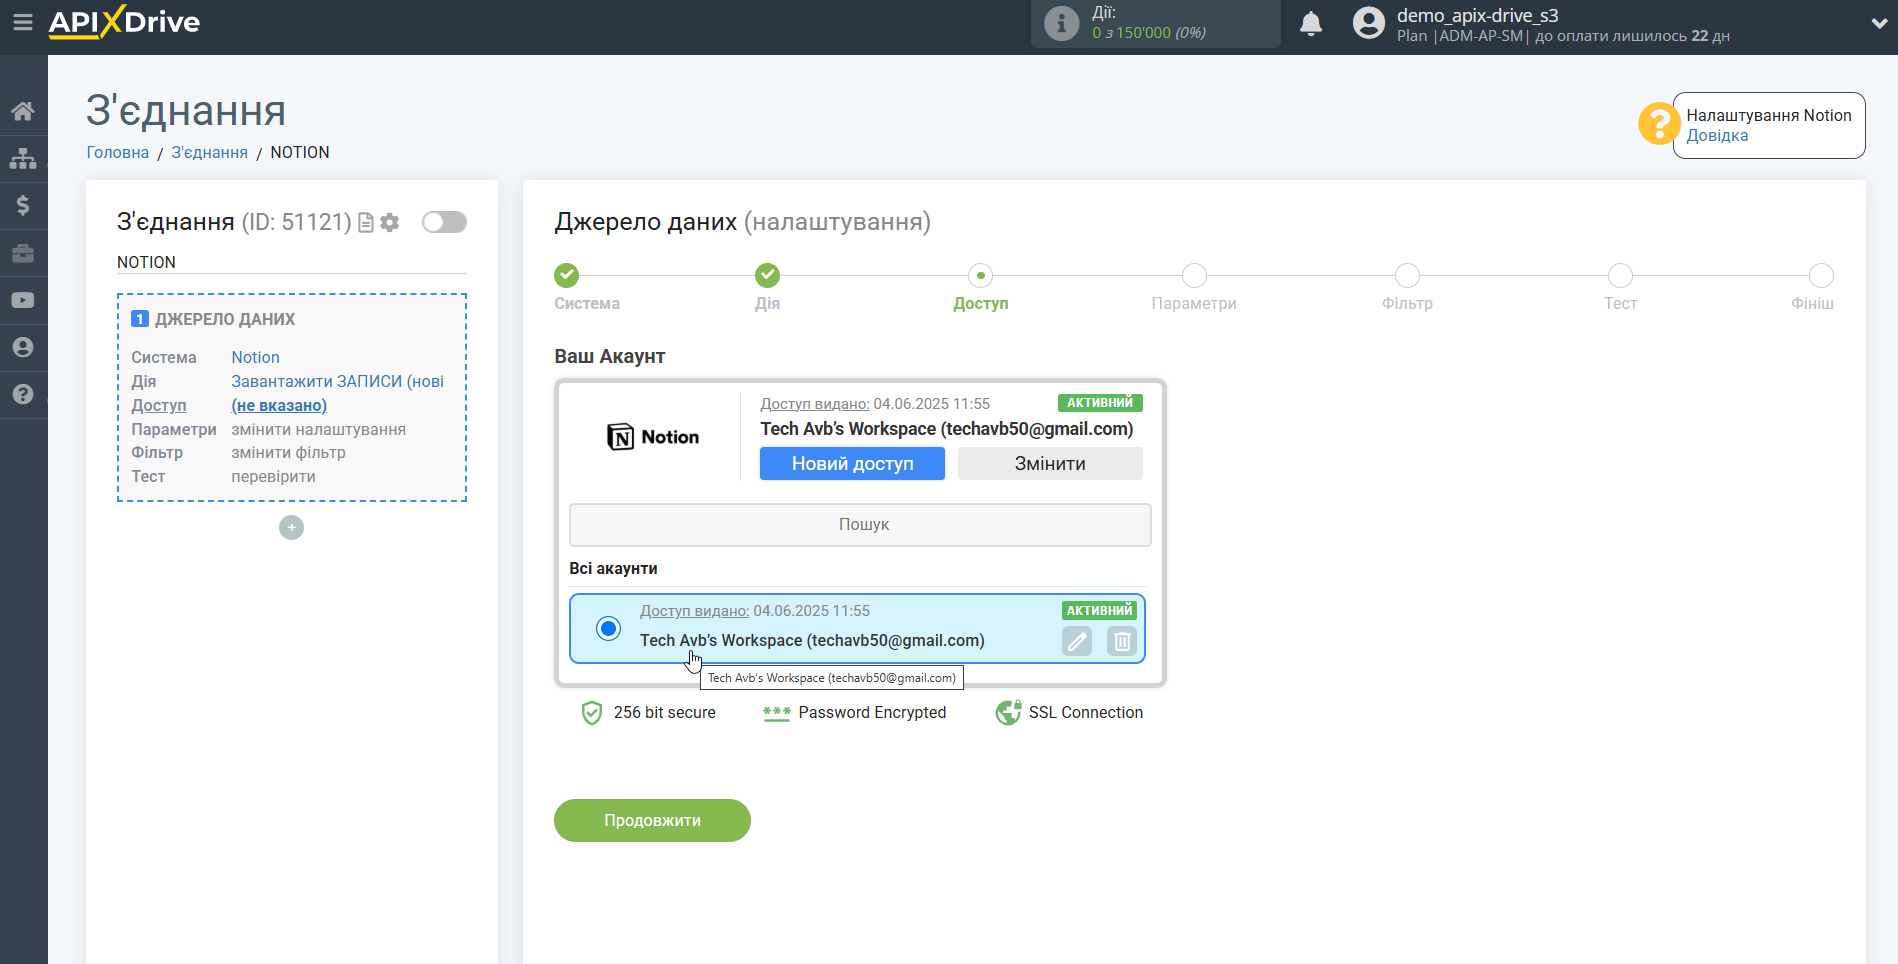The height and width of the screenshot is (964, 1898).
Task: Open notifications bell
Action: click(x=1311, y=23)
